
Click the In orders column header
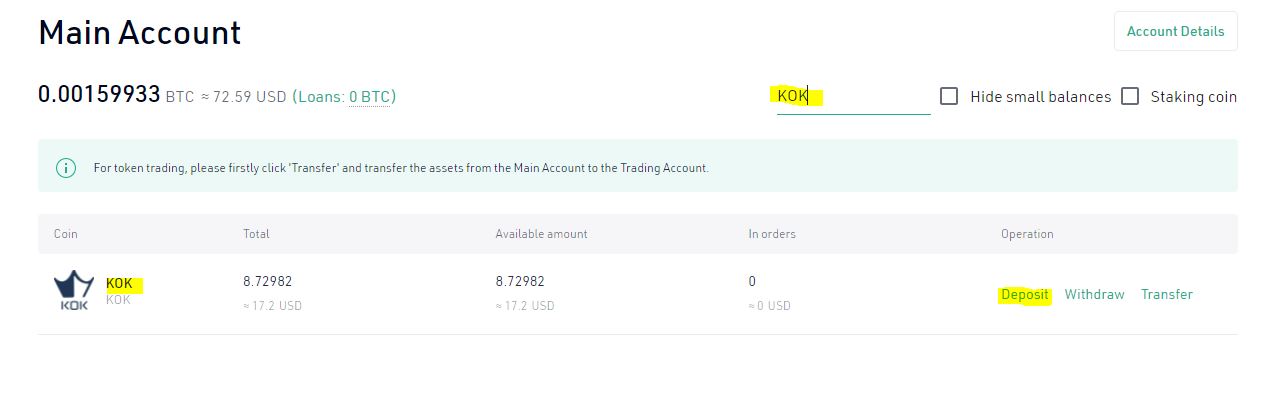(772, 234)
